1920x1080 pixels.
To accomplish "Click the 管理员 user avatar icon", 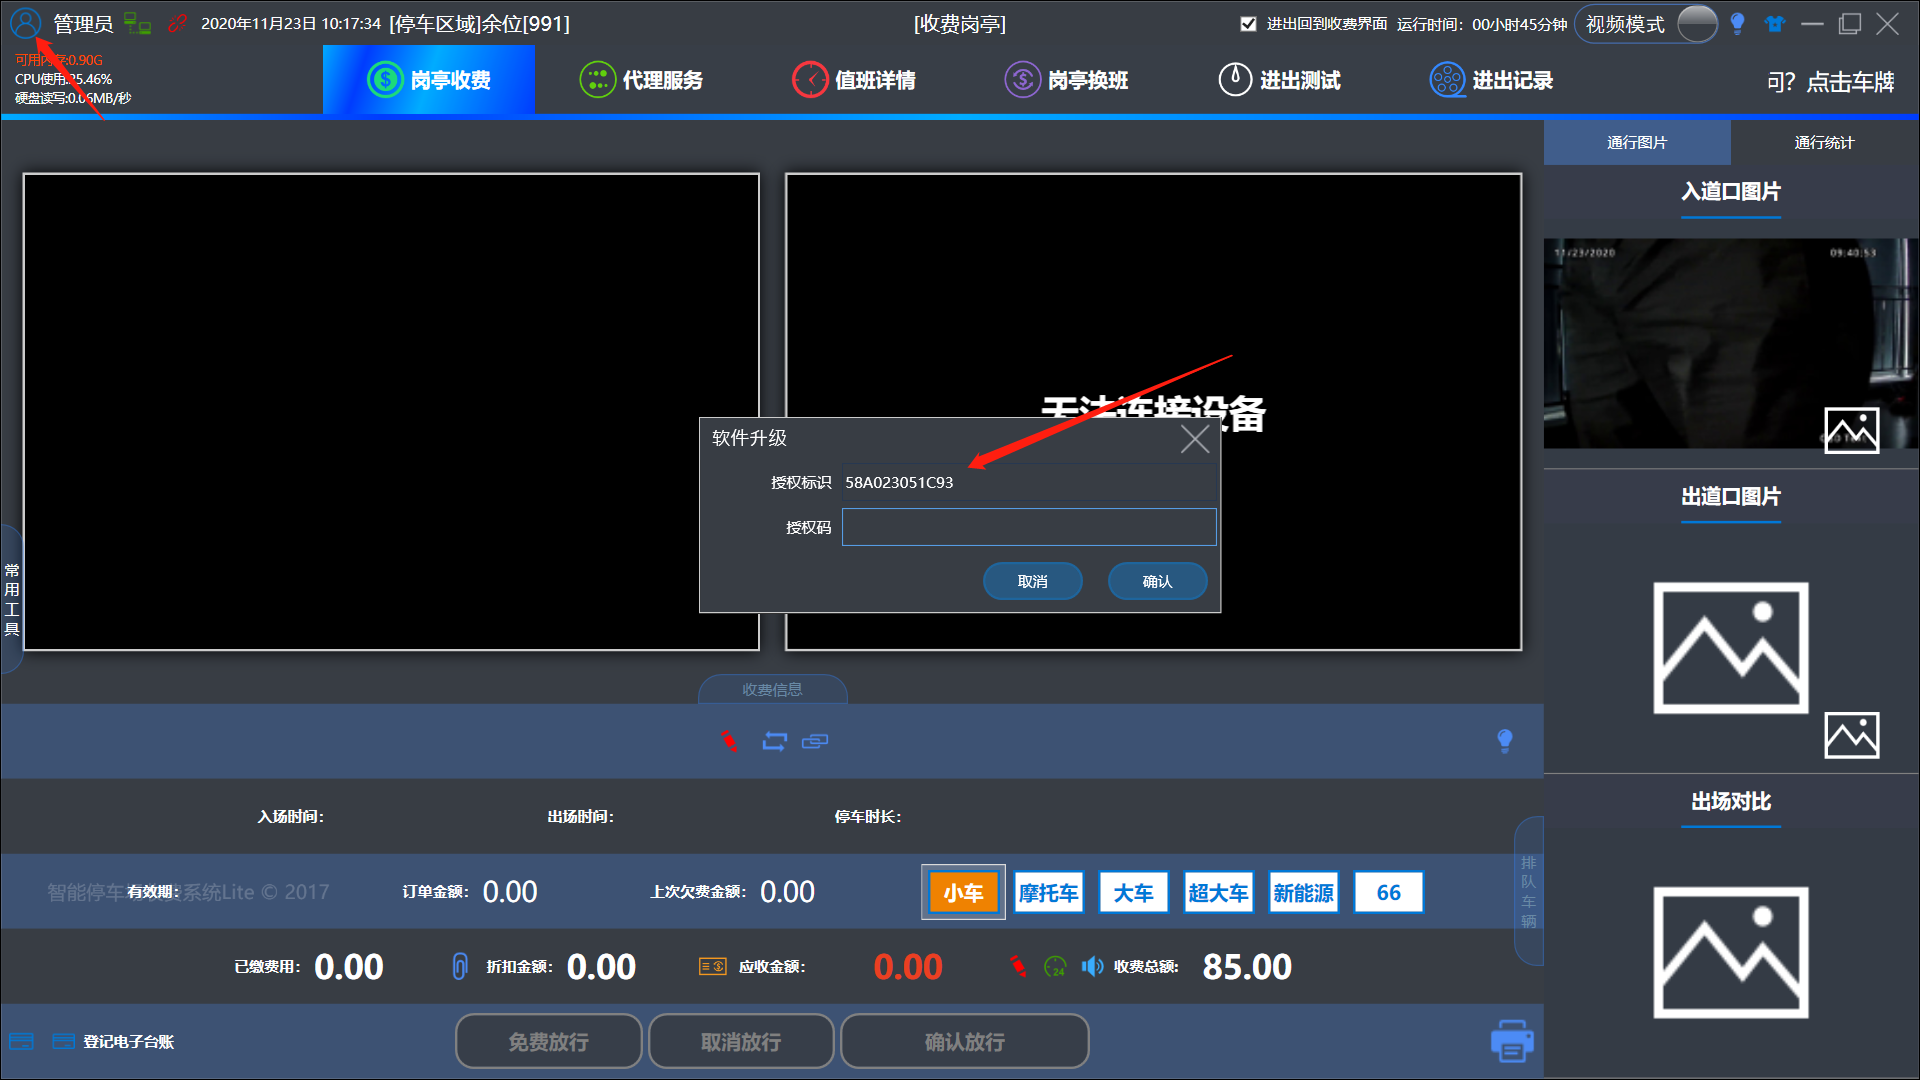I will coord(26,23).
